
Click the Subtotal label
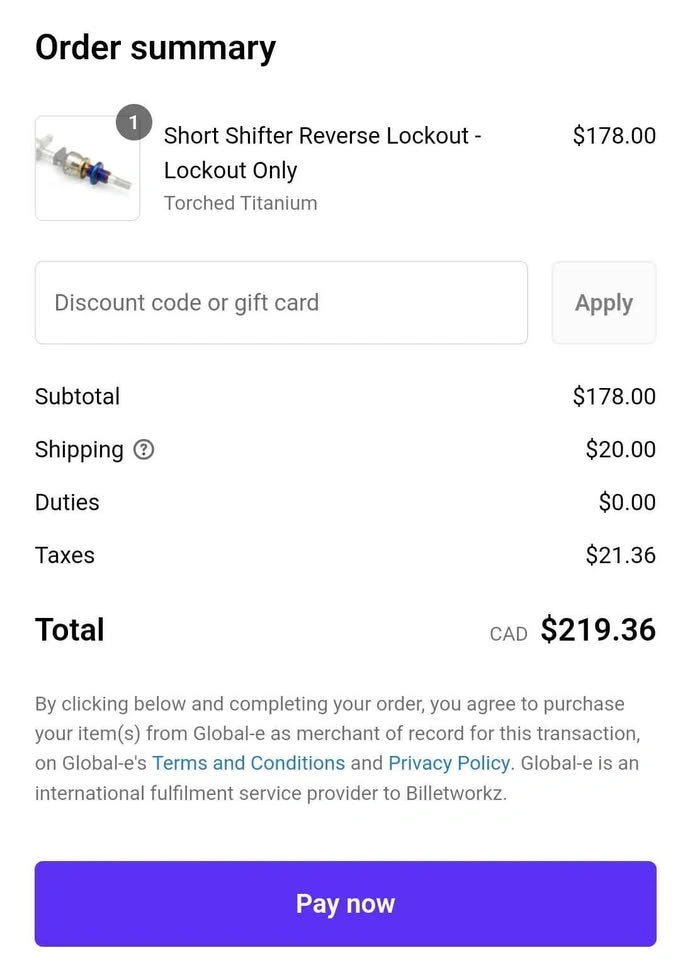coord(77,397)
